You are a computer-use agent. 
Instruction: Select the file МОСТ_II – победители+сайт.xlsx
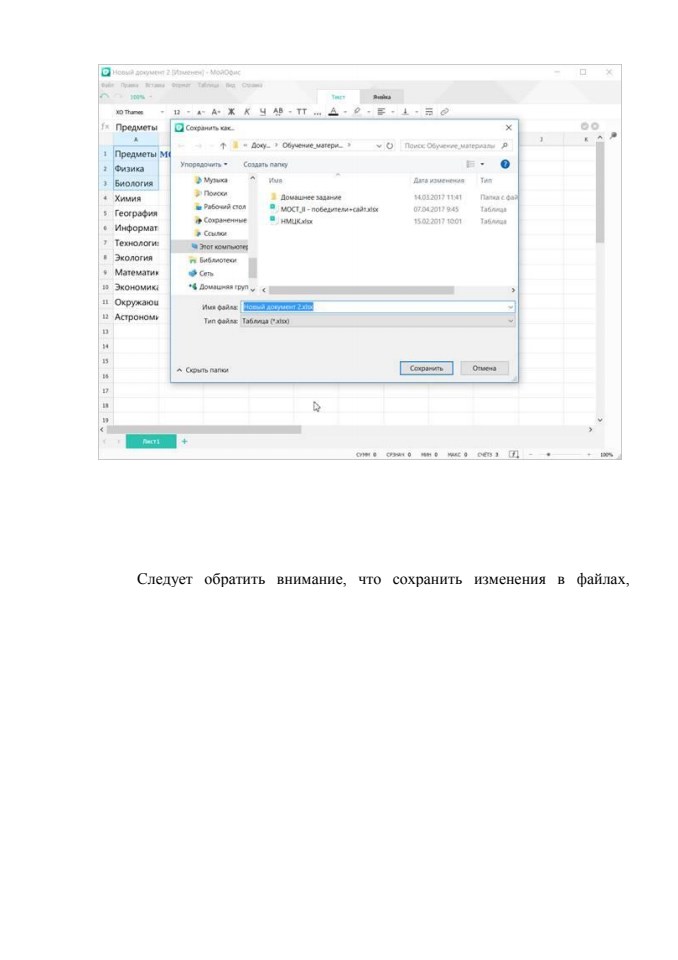click(x=329, y=209)
